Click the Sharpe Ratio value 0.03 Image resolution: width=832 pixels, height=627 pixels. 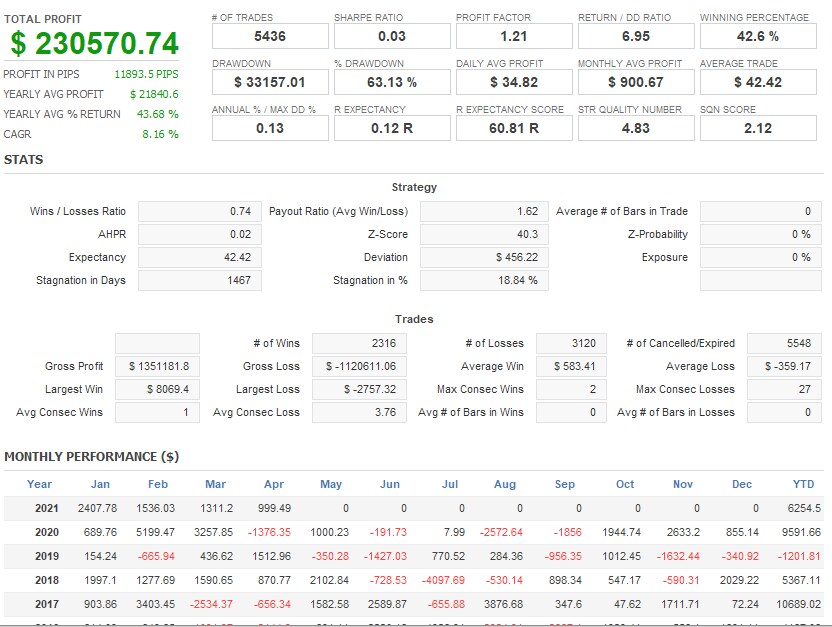tap(392, 37)
